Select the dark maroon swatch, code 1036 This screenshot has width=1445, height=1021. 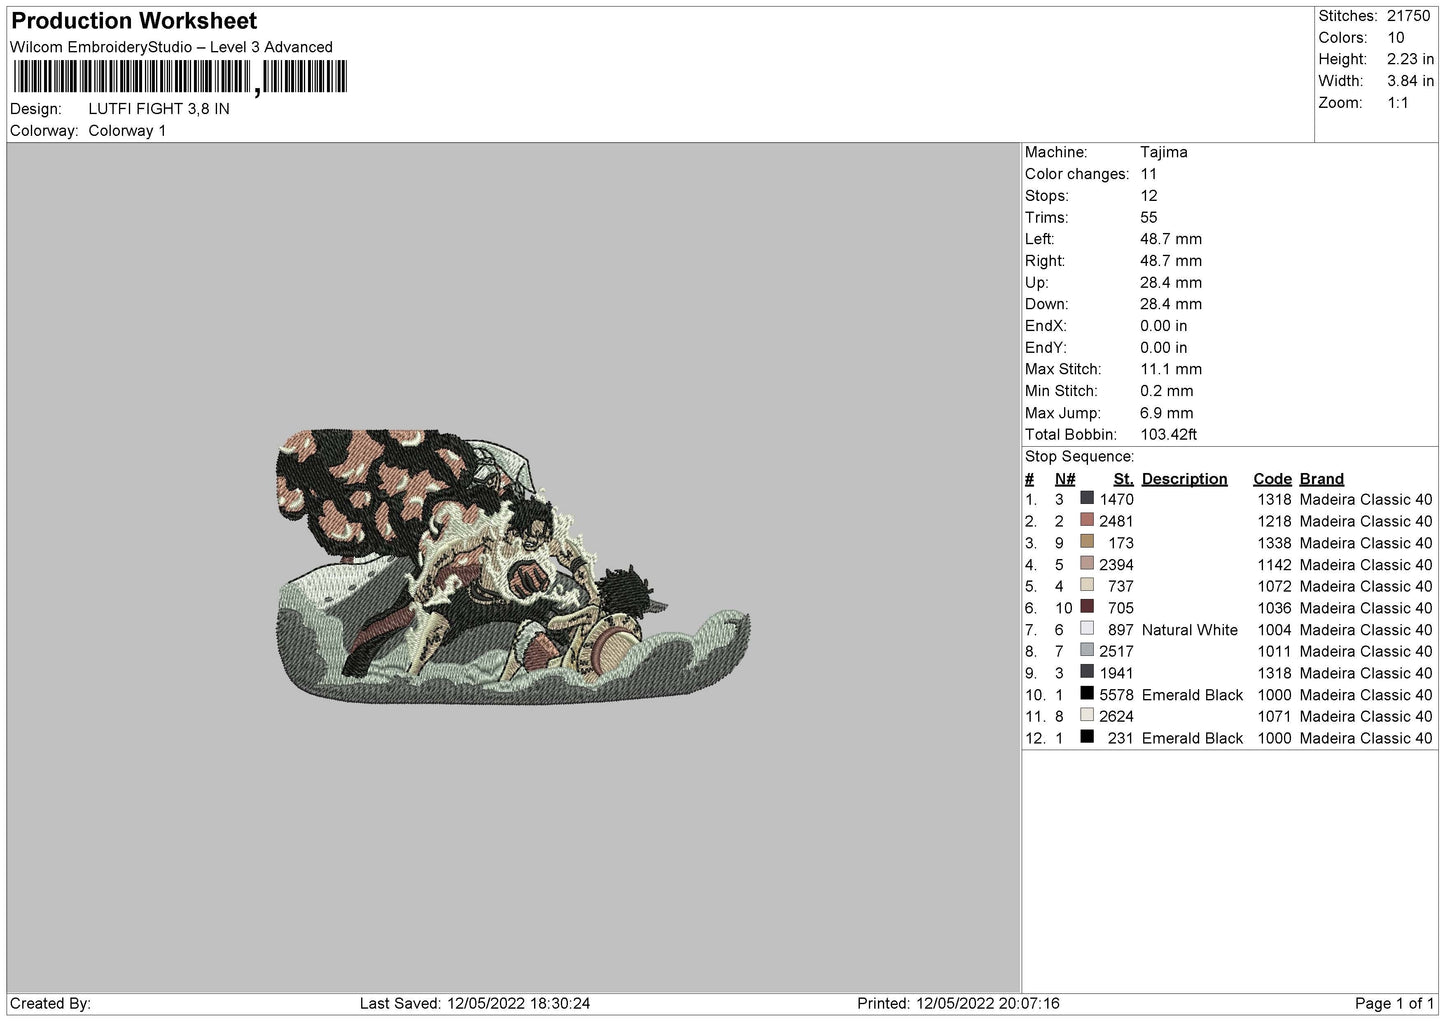pyautogui.click(x=1087, y=607)
